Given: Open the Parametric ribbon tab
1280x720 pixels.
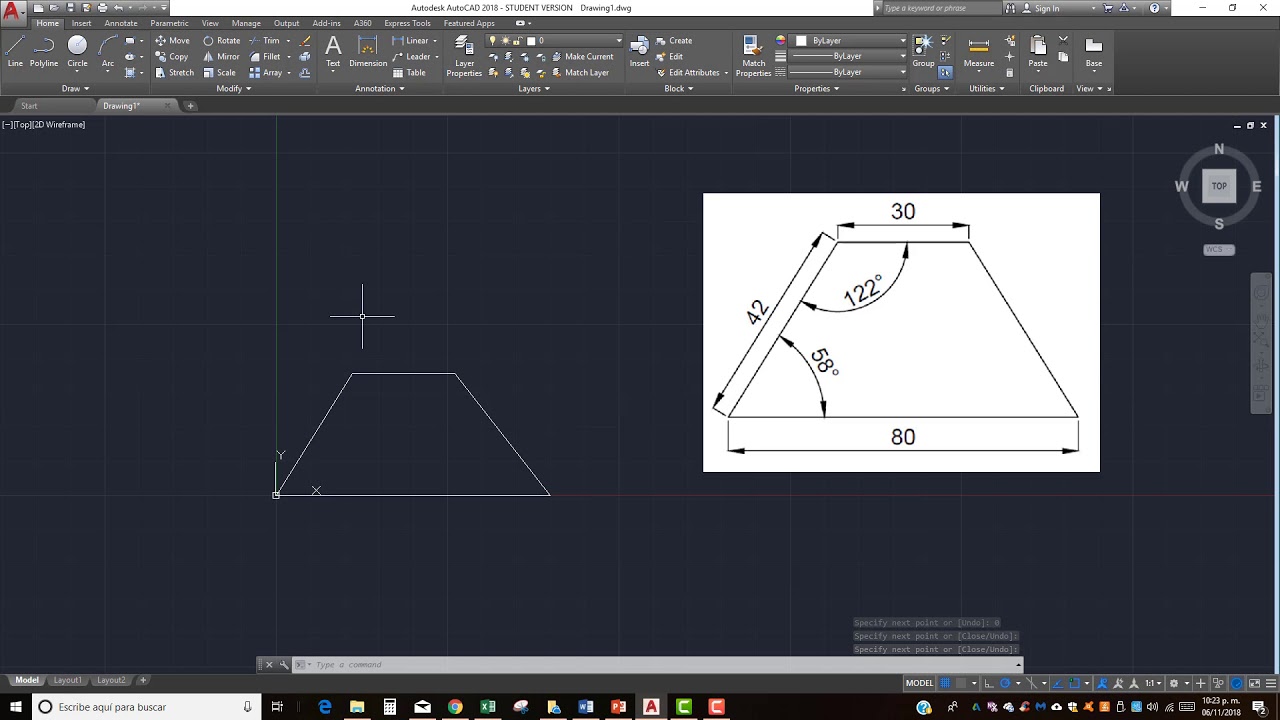Looking at the screenshot, I should [x=169, y=23].
